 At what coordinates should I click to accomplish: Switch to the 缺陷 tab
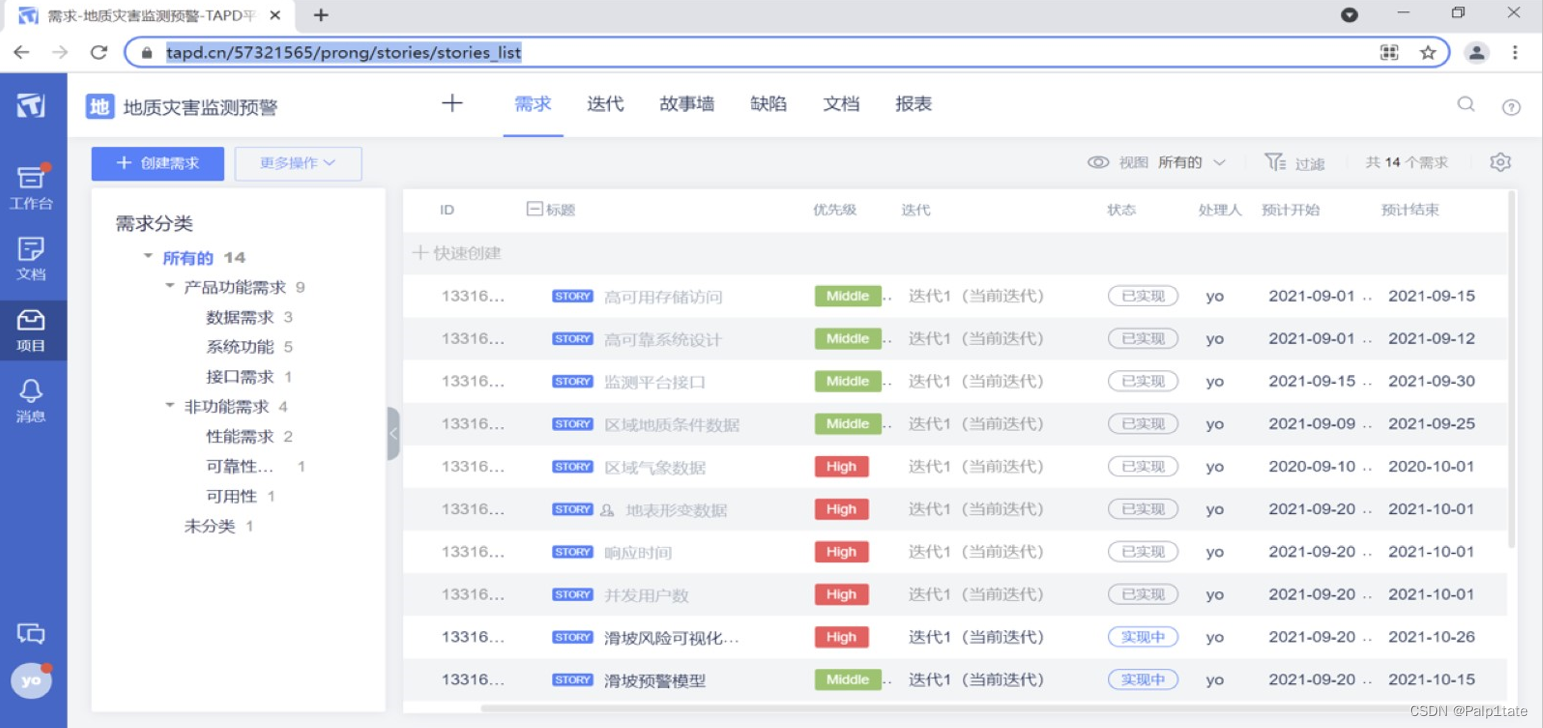point(768,104)
